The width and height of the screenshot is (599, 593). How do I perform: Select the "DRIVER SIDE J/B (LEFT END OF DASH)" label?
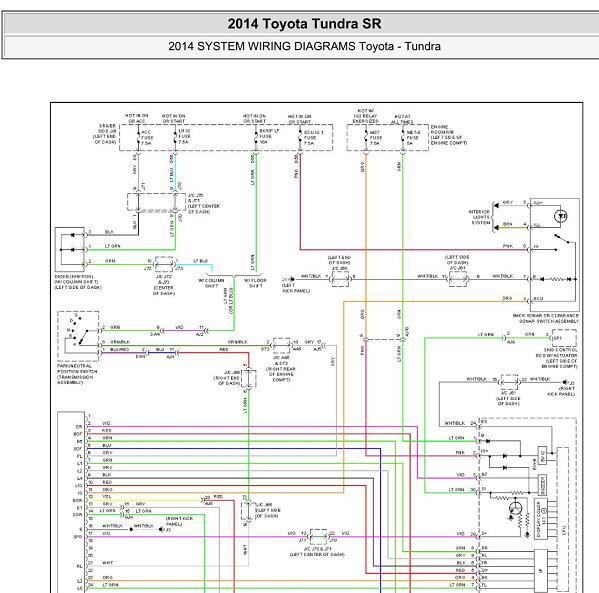click(105, 134)
